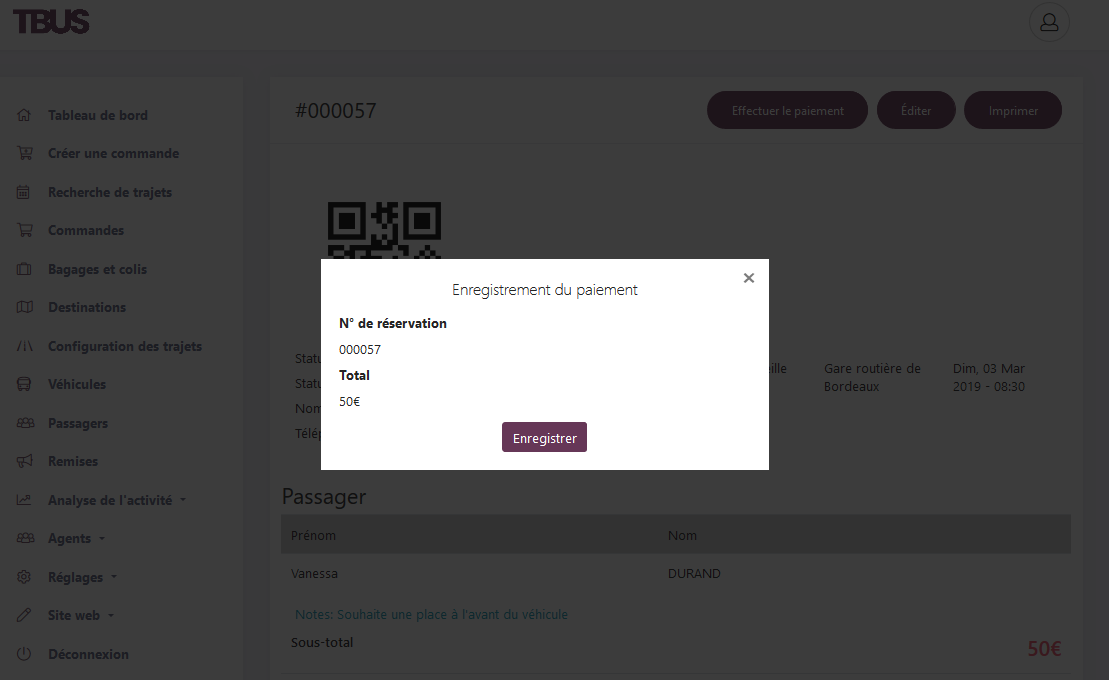
Task: Click the Créer une commande cart icon
Action: [25, 154]
